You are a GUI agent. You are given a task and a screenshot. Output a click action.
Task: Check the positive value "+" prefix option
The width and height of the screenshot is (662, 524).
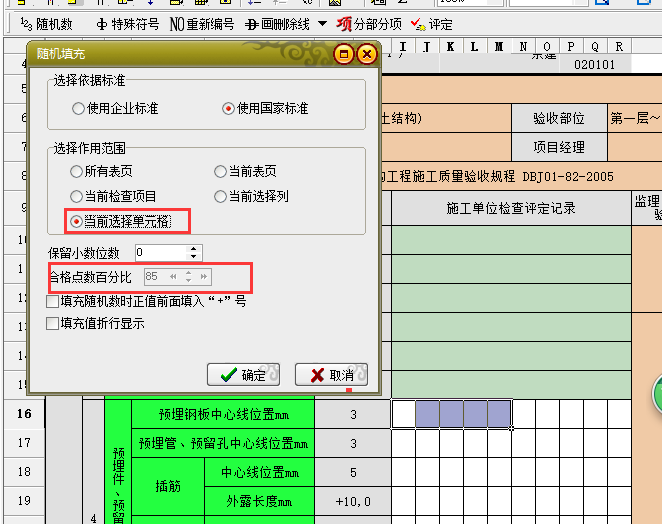pos(54,300)
